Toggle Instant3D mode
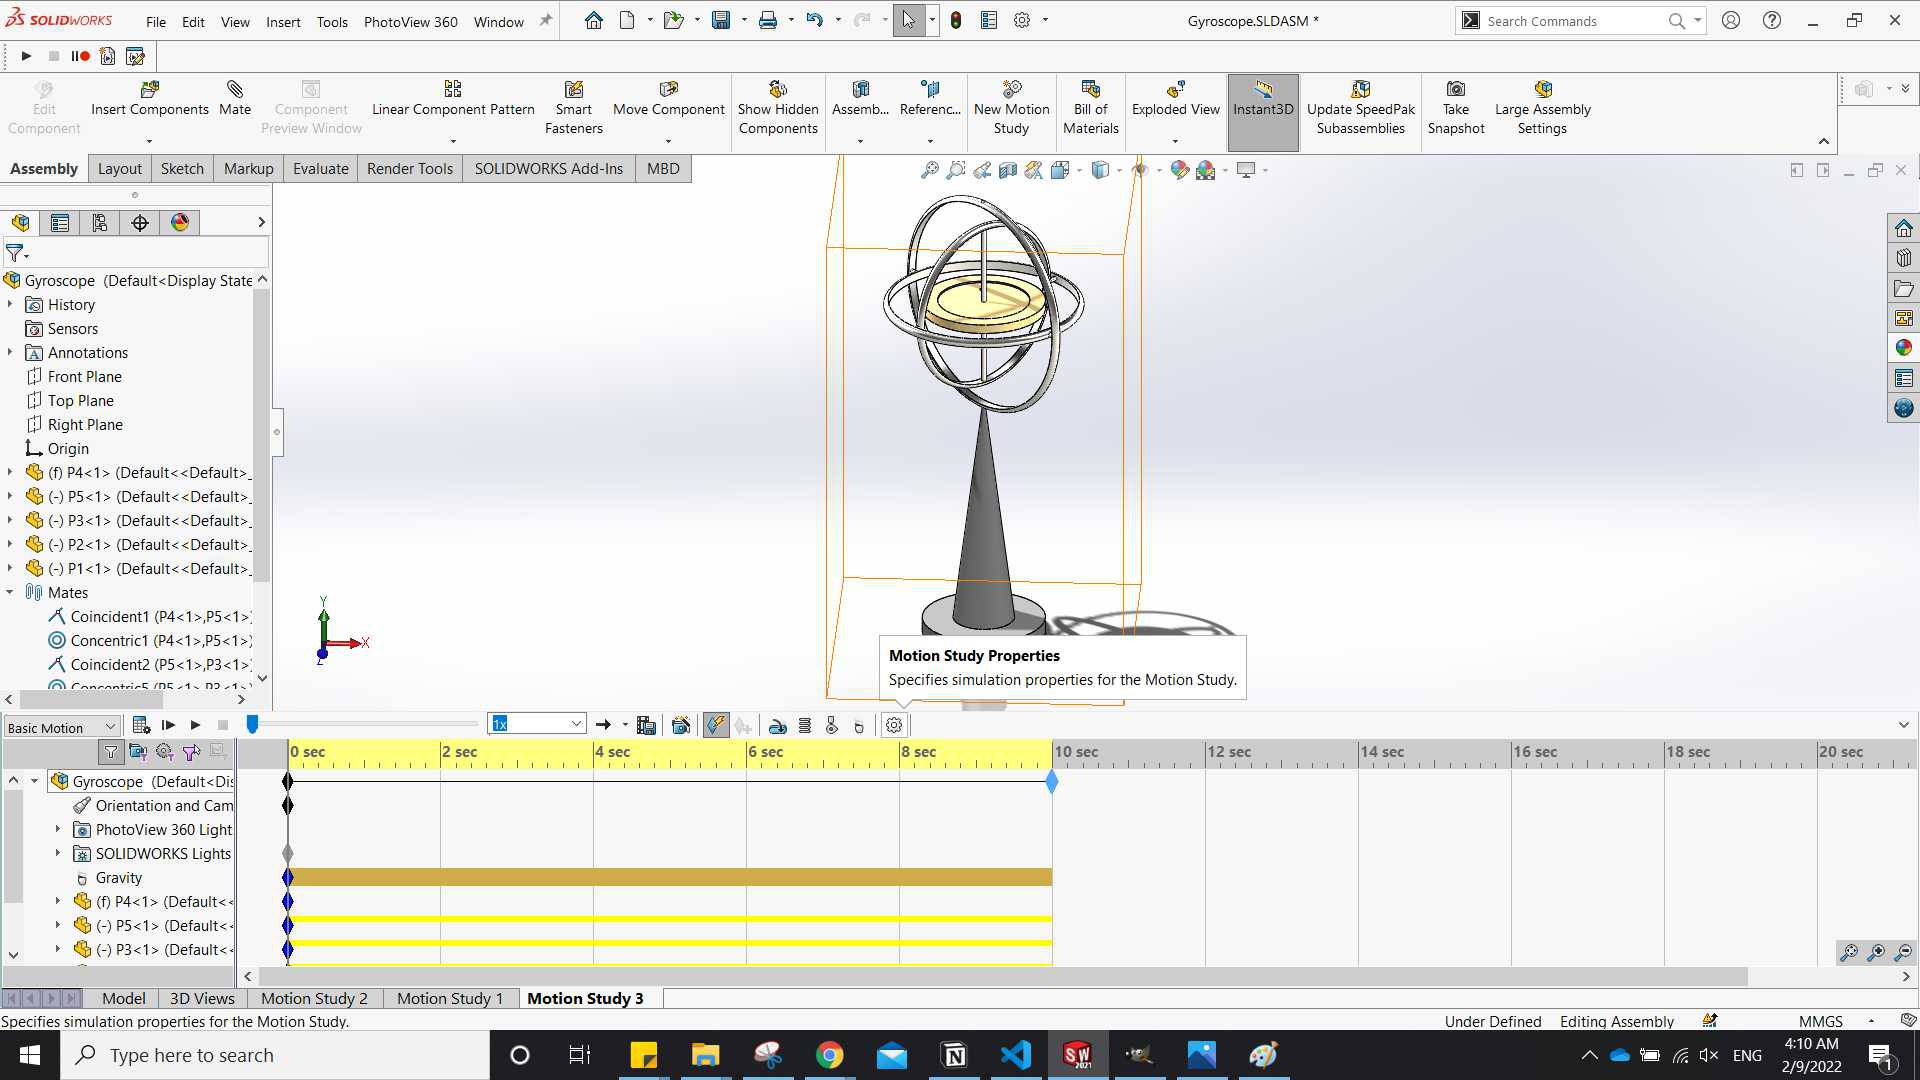This screenshot has height=1080, width=1920. point(1262,98)
